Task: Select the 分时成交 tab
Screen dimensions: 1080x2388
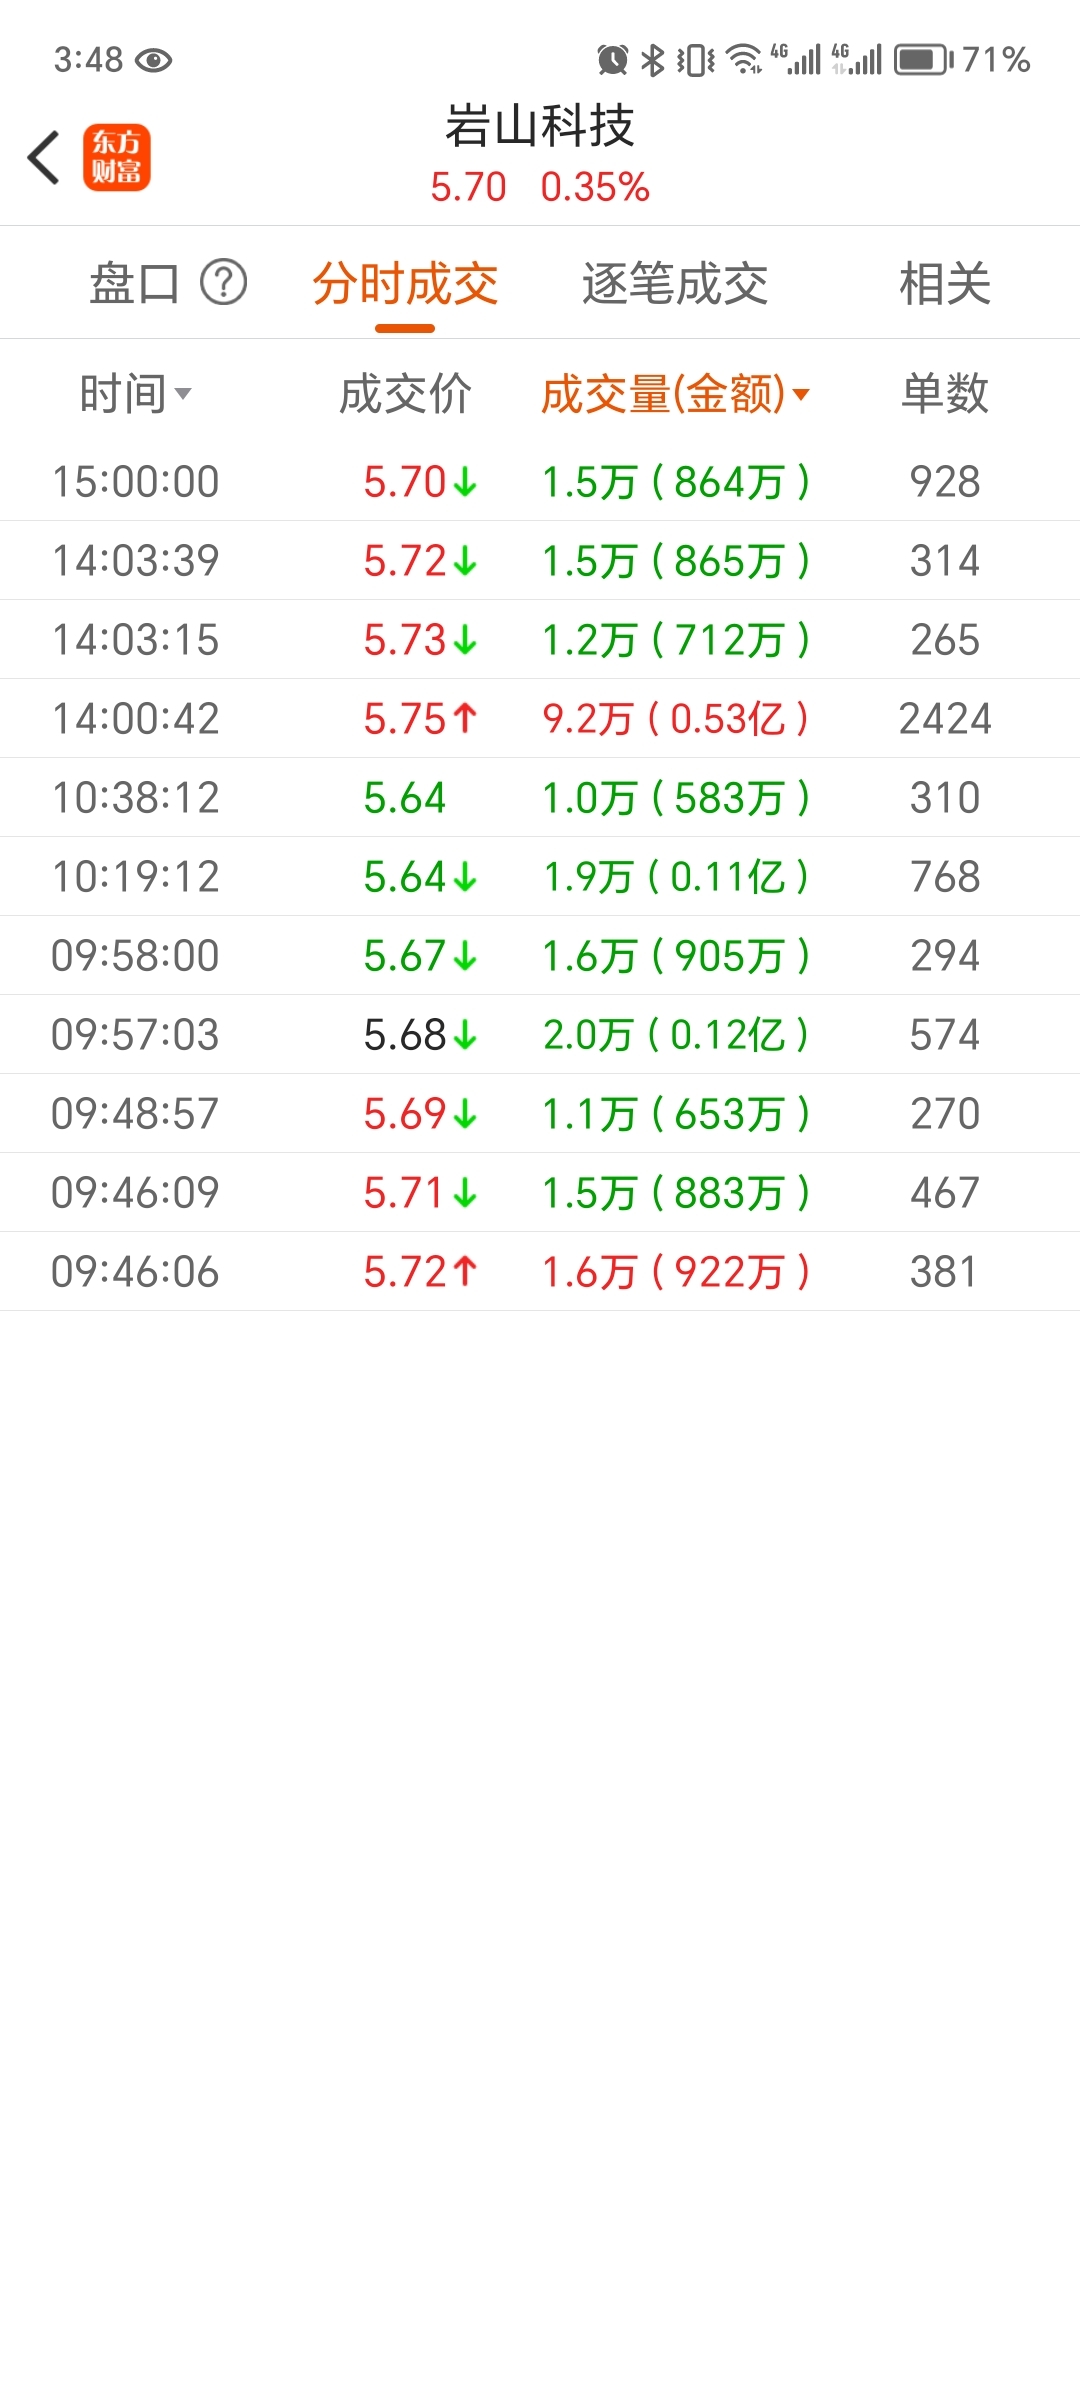Action: (x=405, y=283)
